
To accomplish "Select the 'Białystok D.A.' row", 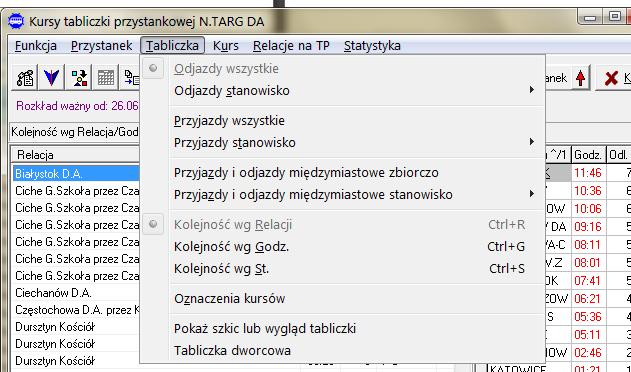I will (76, 174).
